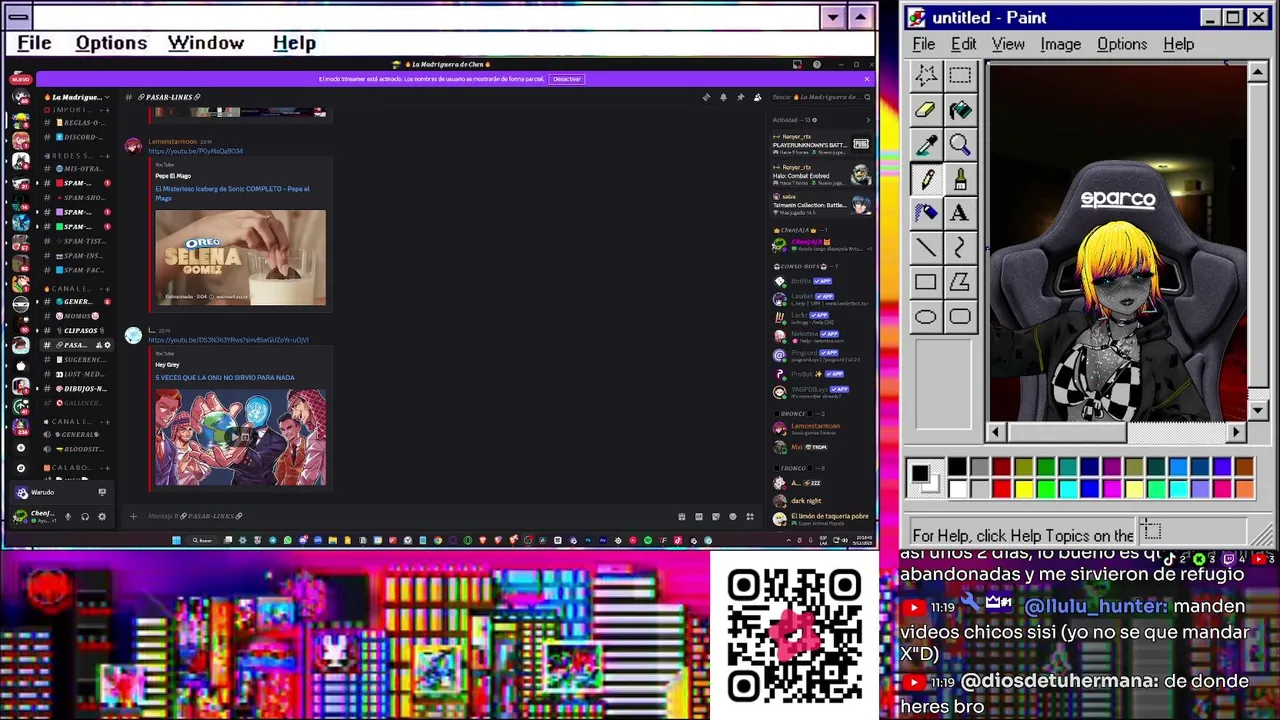Viewport: 1280px width, 720px height.
Task: Choose bright red in the Paint palette
Action: (x=1001, y=488)
